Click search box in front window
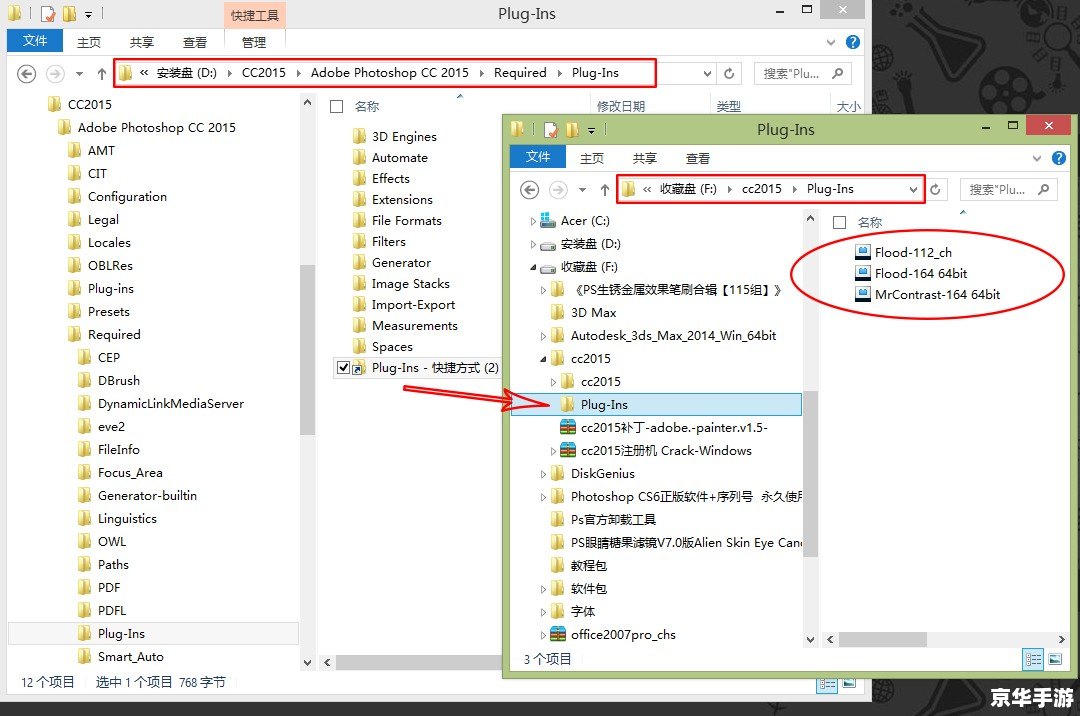 1008,189
